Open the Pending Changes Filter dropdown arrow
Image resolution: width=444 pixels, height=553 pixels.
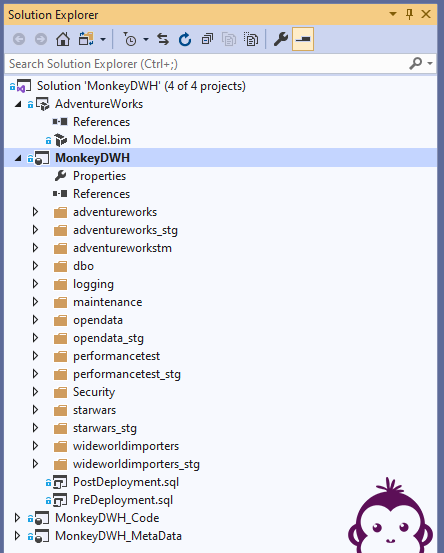tap(146, 39)
